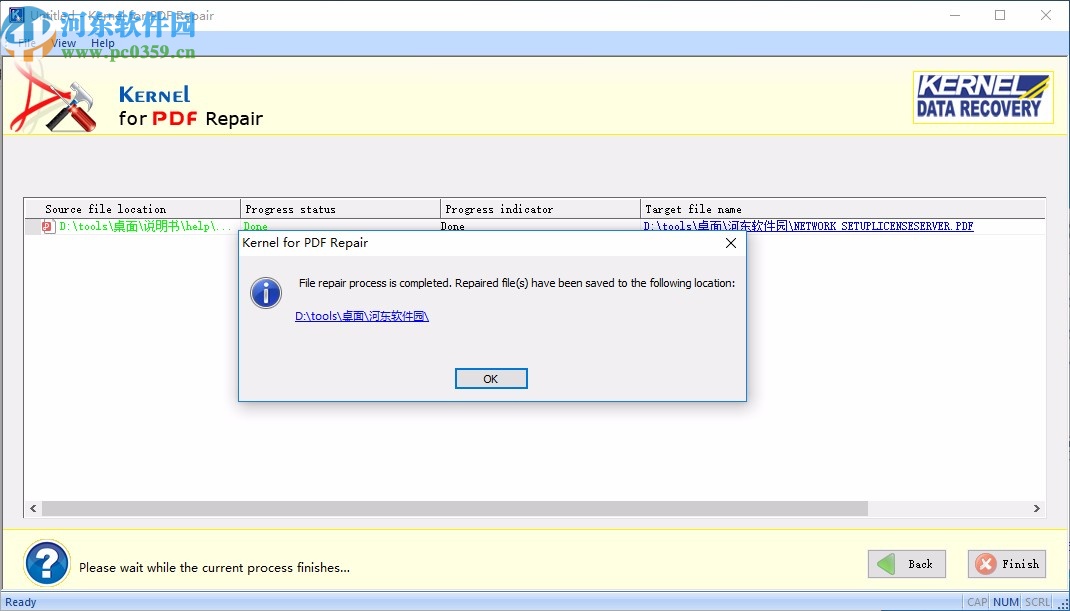
Task: Click the Source file location column header
Action: pyautogui.click(x=107, y=208)
